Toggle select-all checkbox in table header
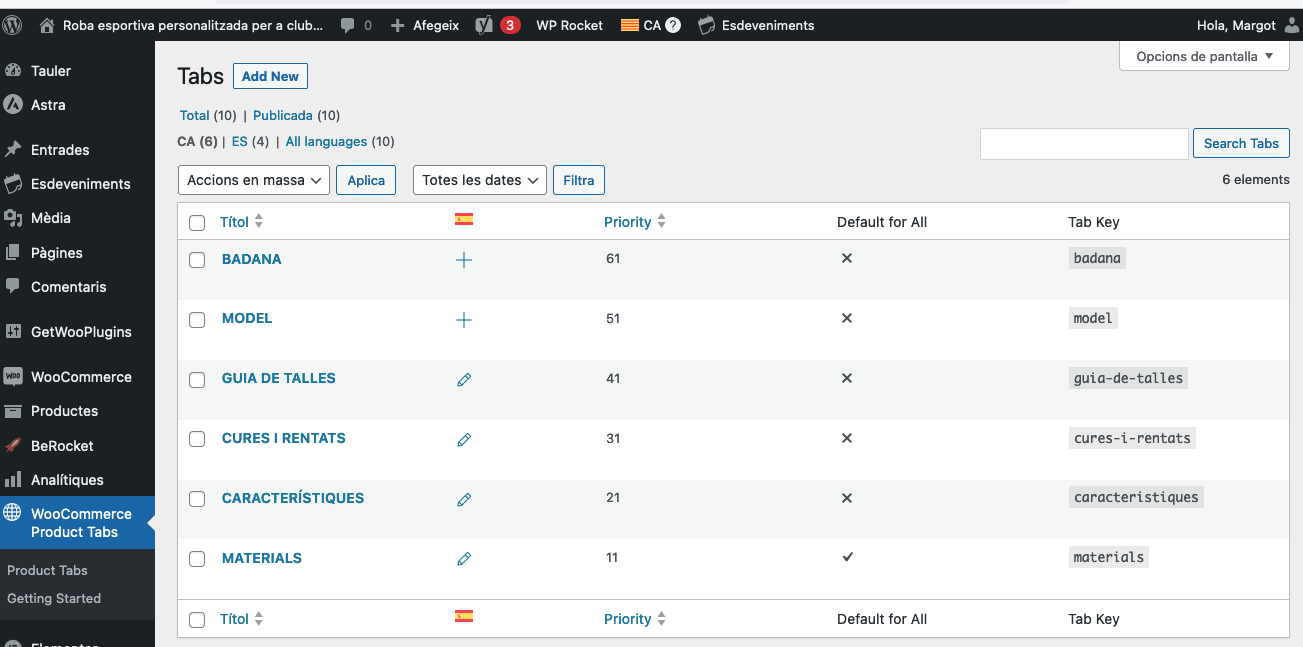1303x647 pixels. click(197, 223)
